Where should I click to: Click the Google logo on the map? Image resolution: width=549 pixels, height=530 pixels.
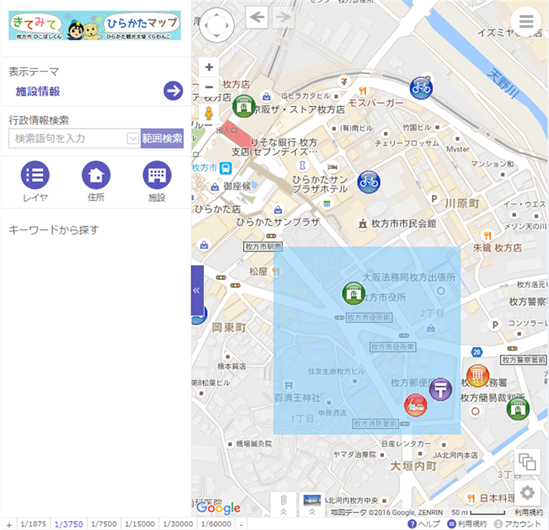coord(218,508)
